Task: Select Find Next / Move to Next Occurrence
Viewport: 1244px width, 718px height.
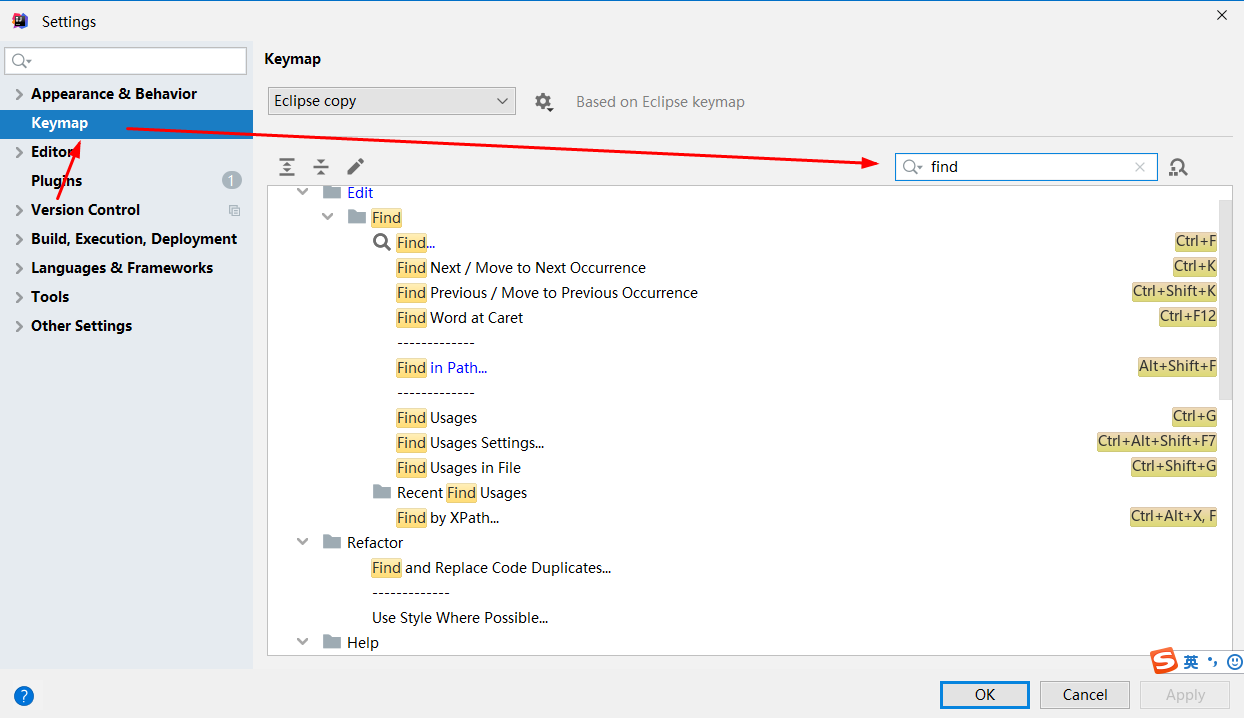Action: pyautogui.click(x=521, y=267)
